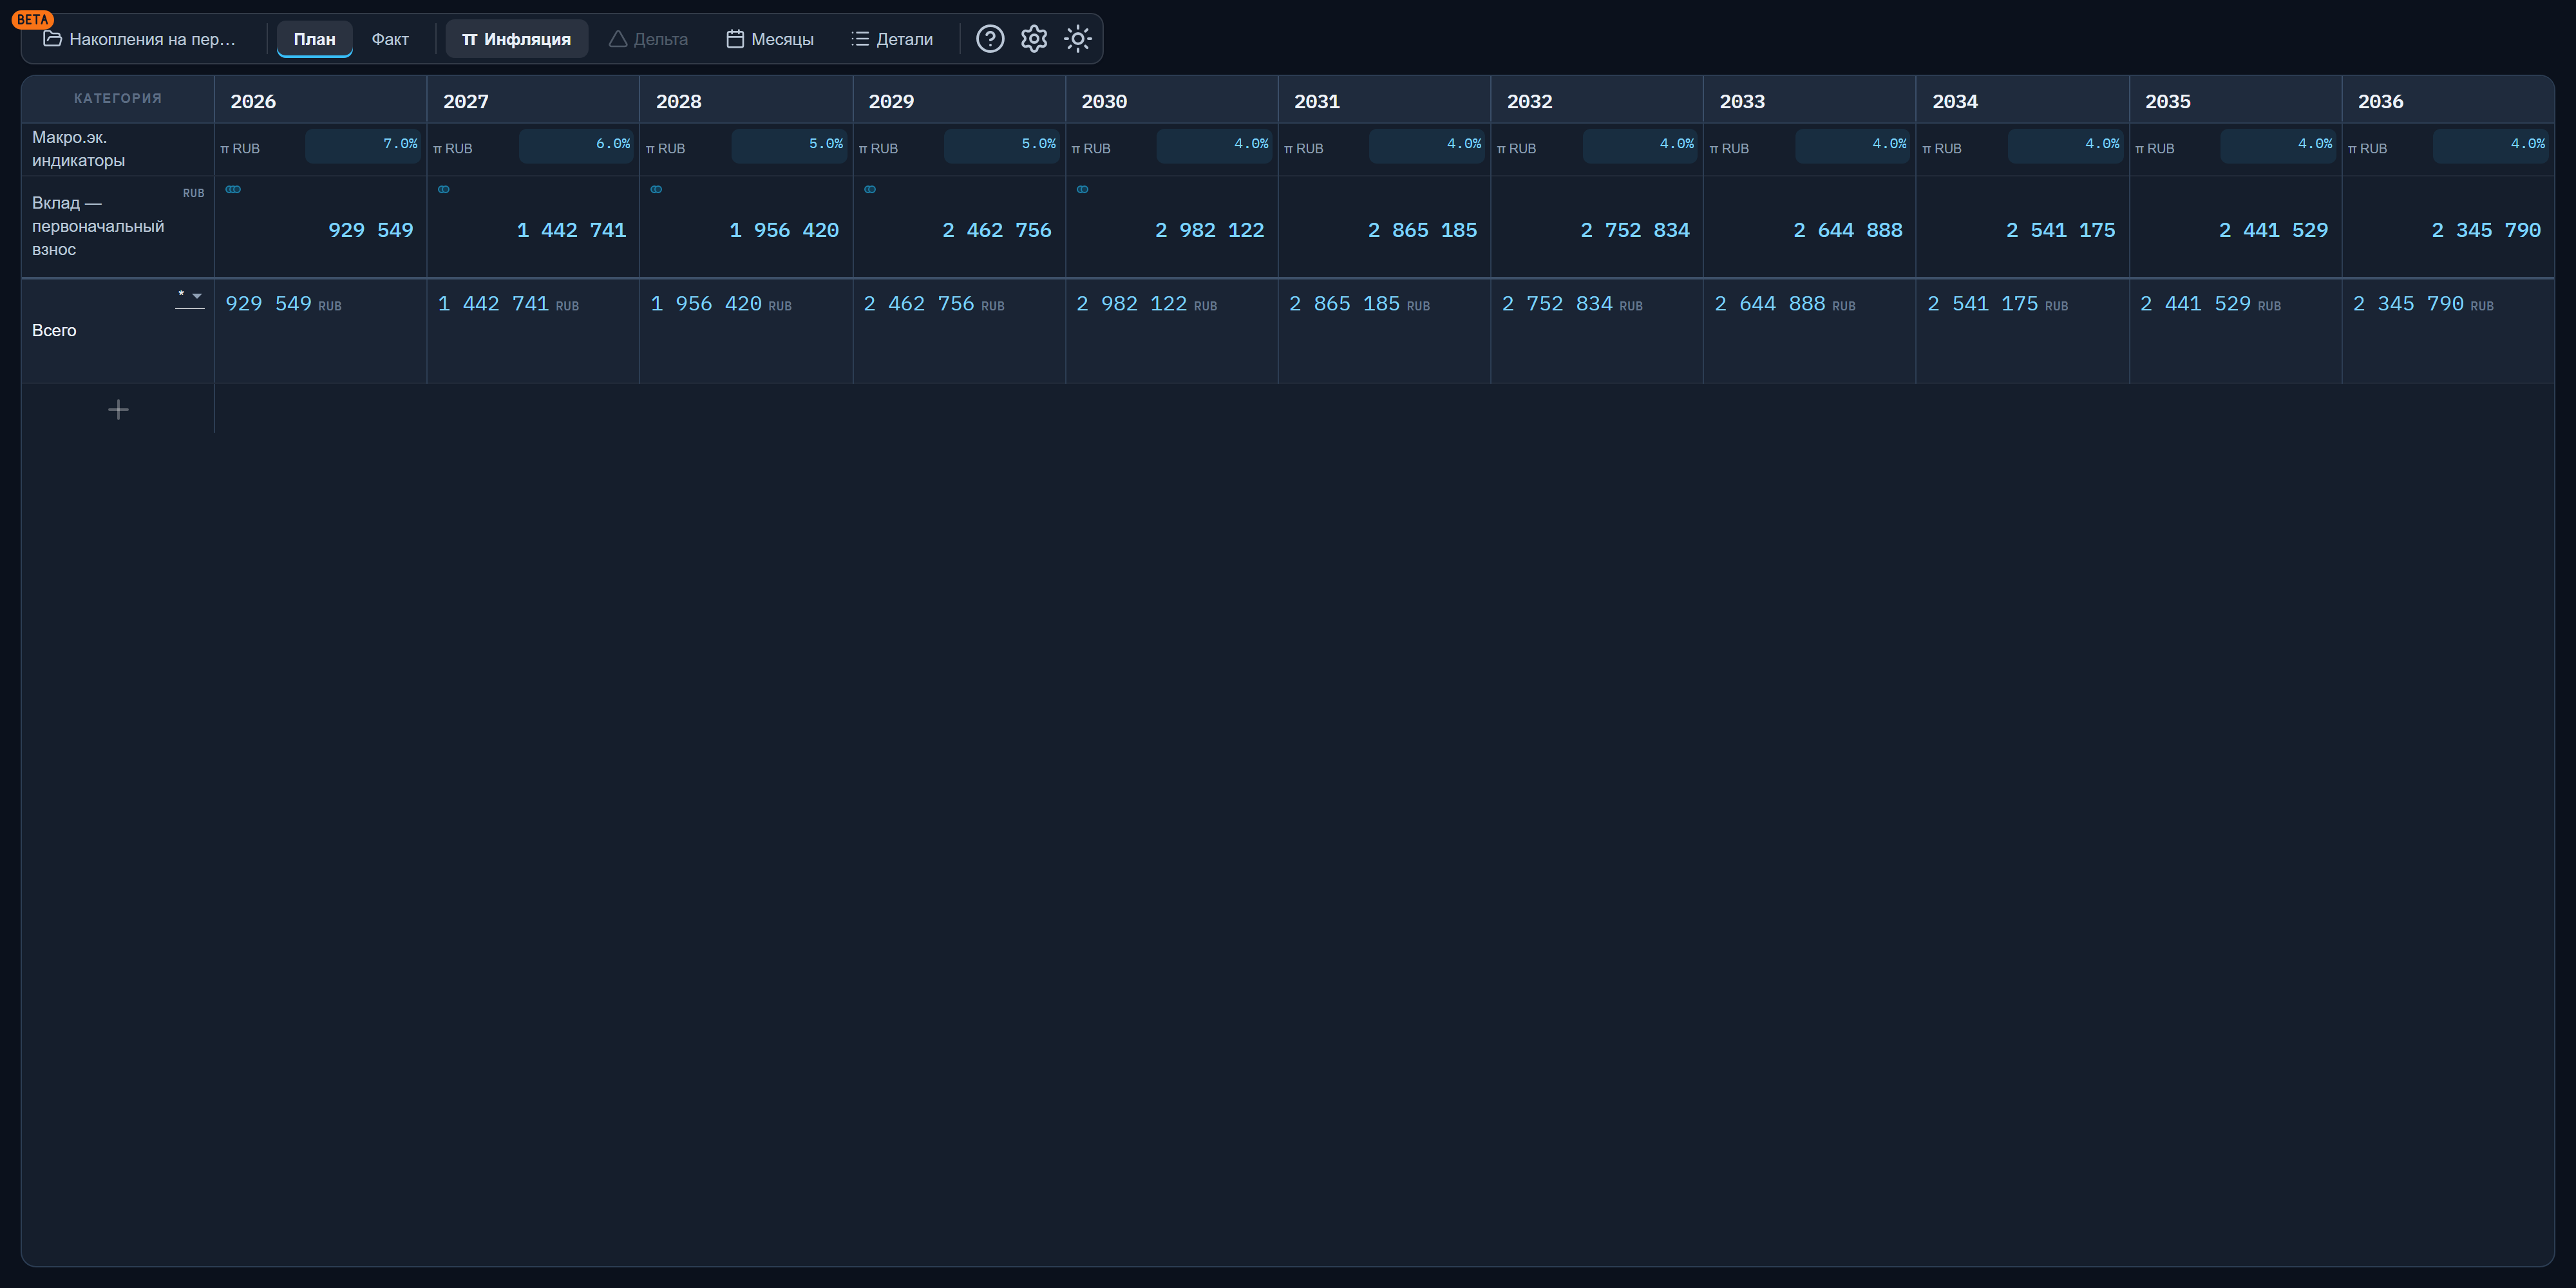Click the Всего row label
The height and width of the screenshot is (1288, 2576).
(54, 330)
